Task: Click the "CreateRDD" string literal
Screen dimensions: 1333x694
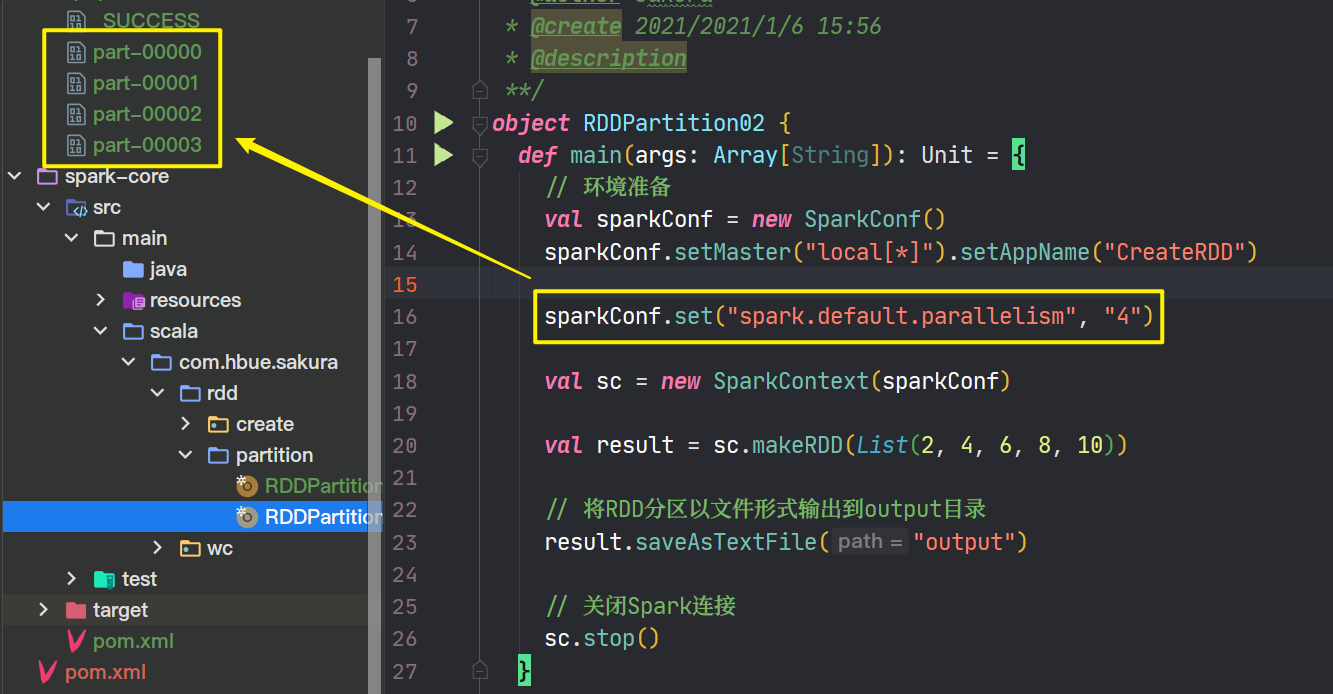Action: (1174, 253)
